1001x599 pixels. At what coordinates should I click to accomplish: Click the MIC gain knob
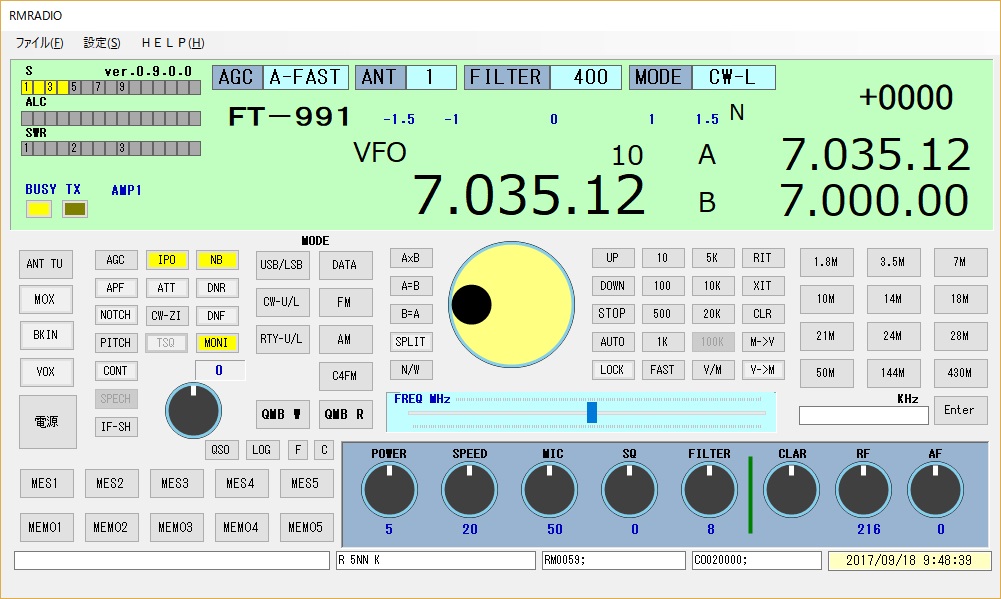[550, 490]
